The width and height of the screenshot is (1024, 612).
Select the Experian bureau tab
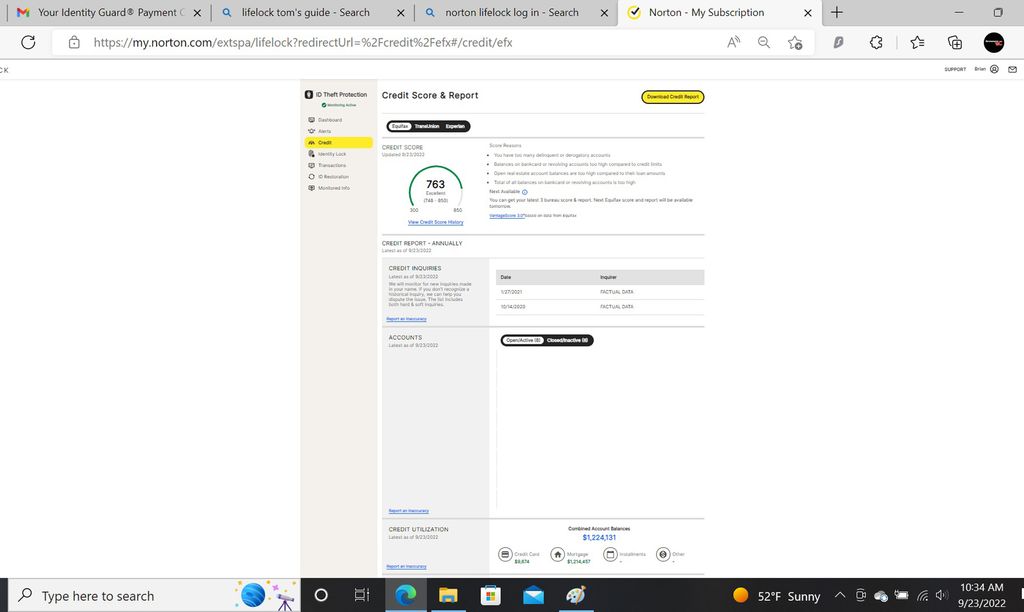(455, 126)
